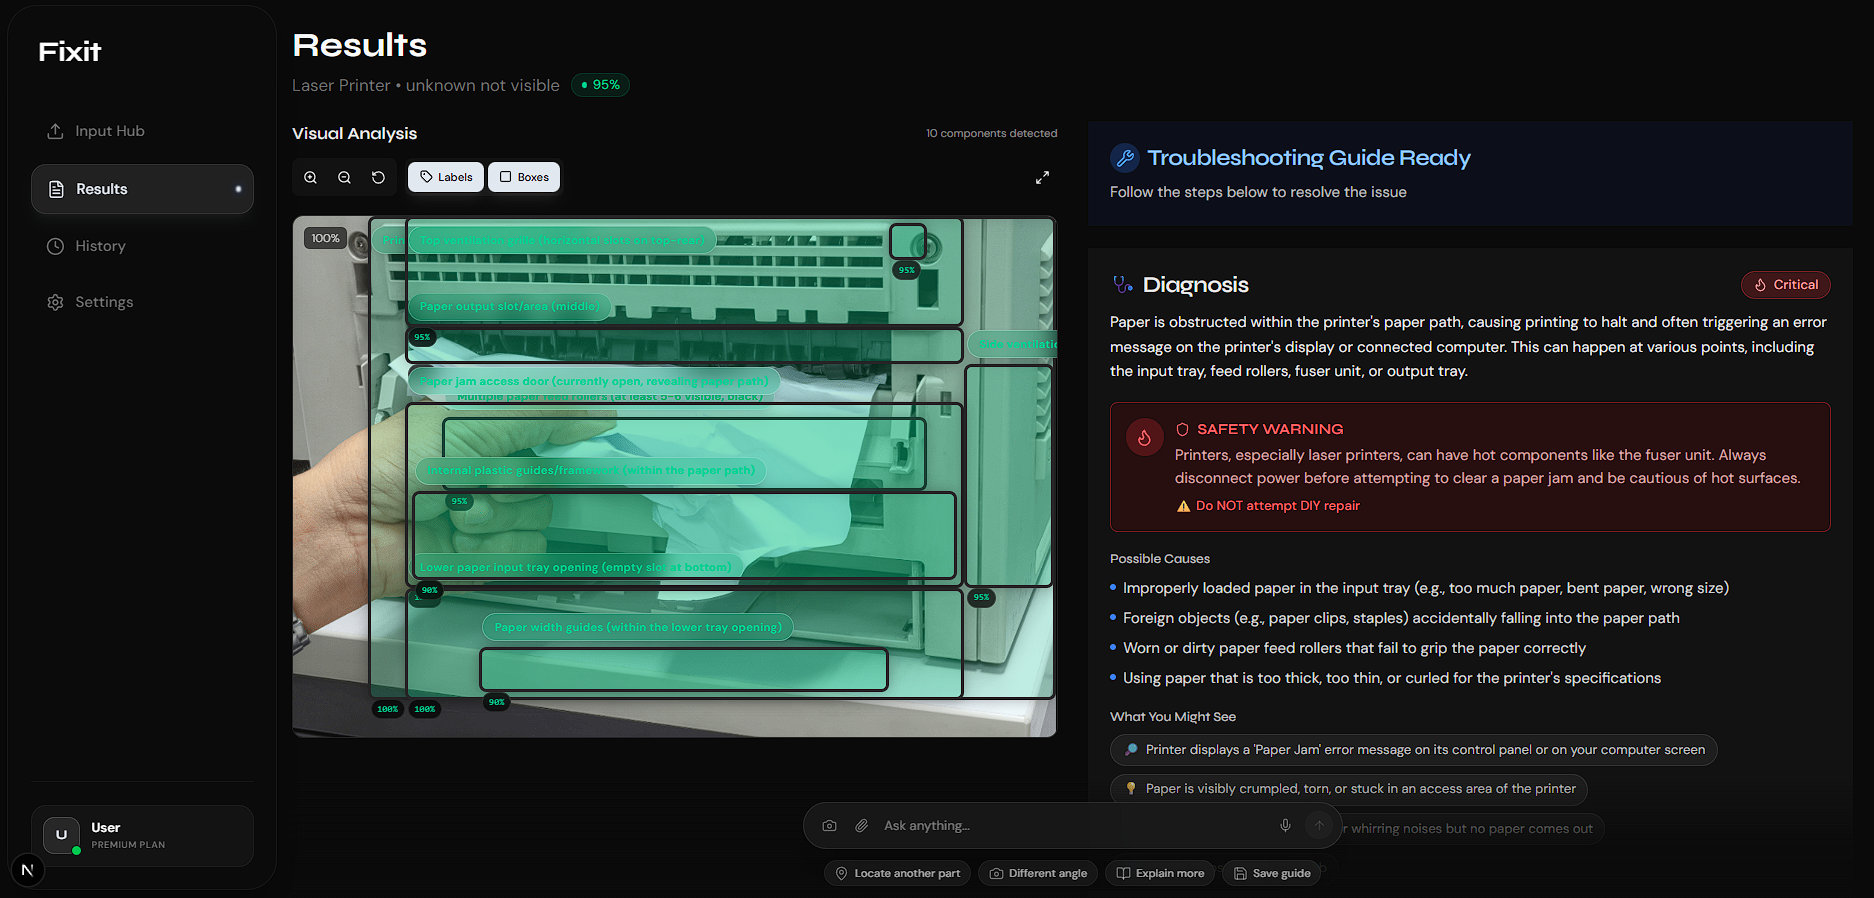Click the Ask anything text field

pos(1070,826)
